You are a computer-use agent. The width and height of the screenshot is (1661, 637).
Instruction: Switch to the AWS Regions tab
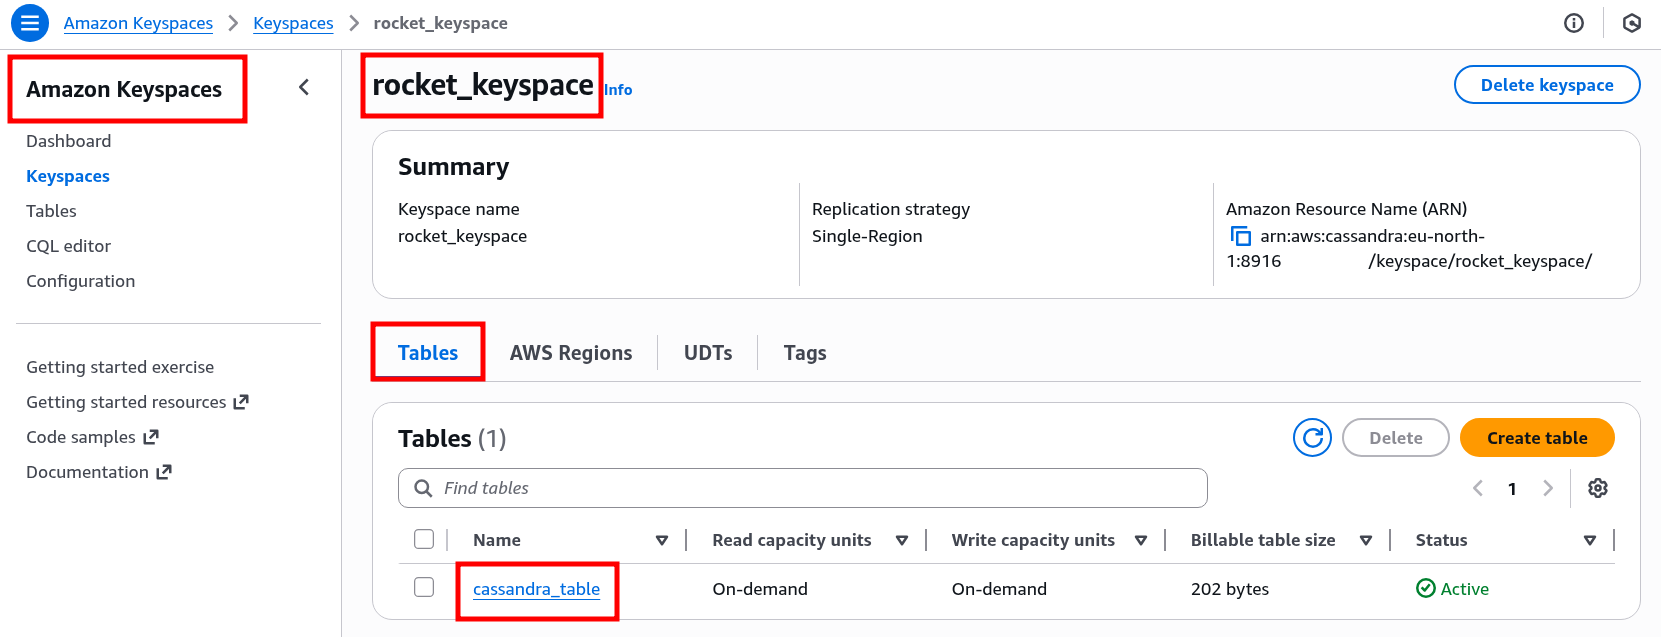[570, 353]
